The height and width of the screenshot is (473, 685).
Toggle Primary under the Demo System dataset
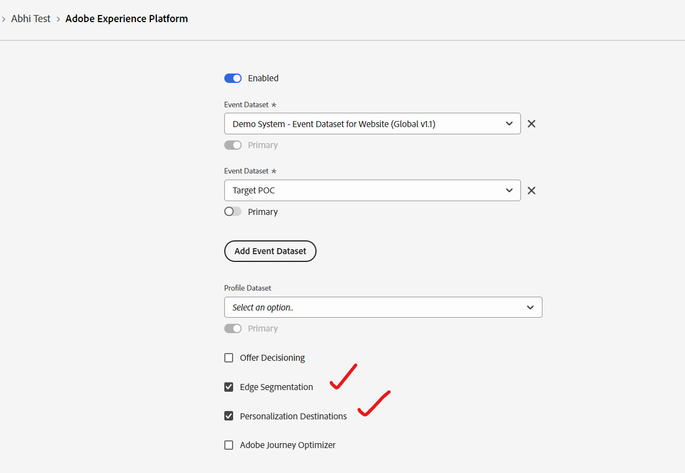233,145
